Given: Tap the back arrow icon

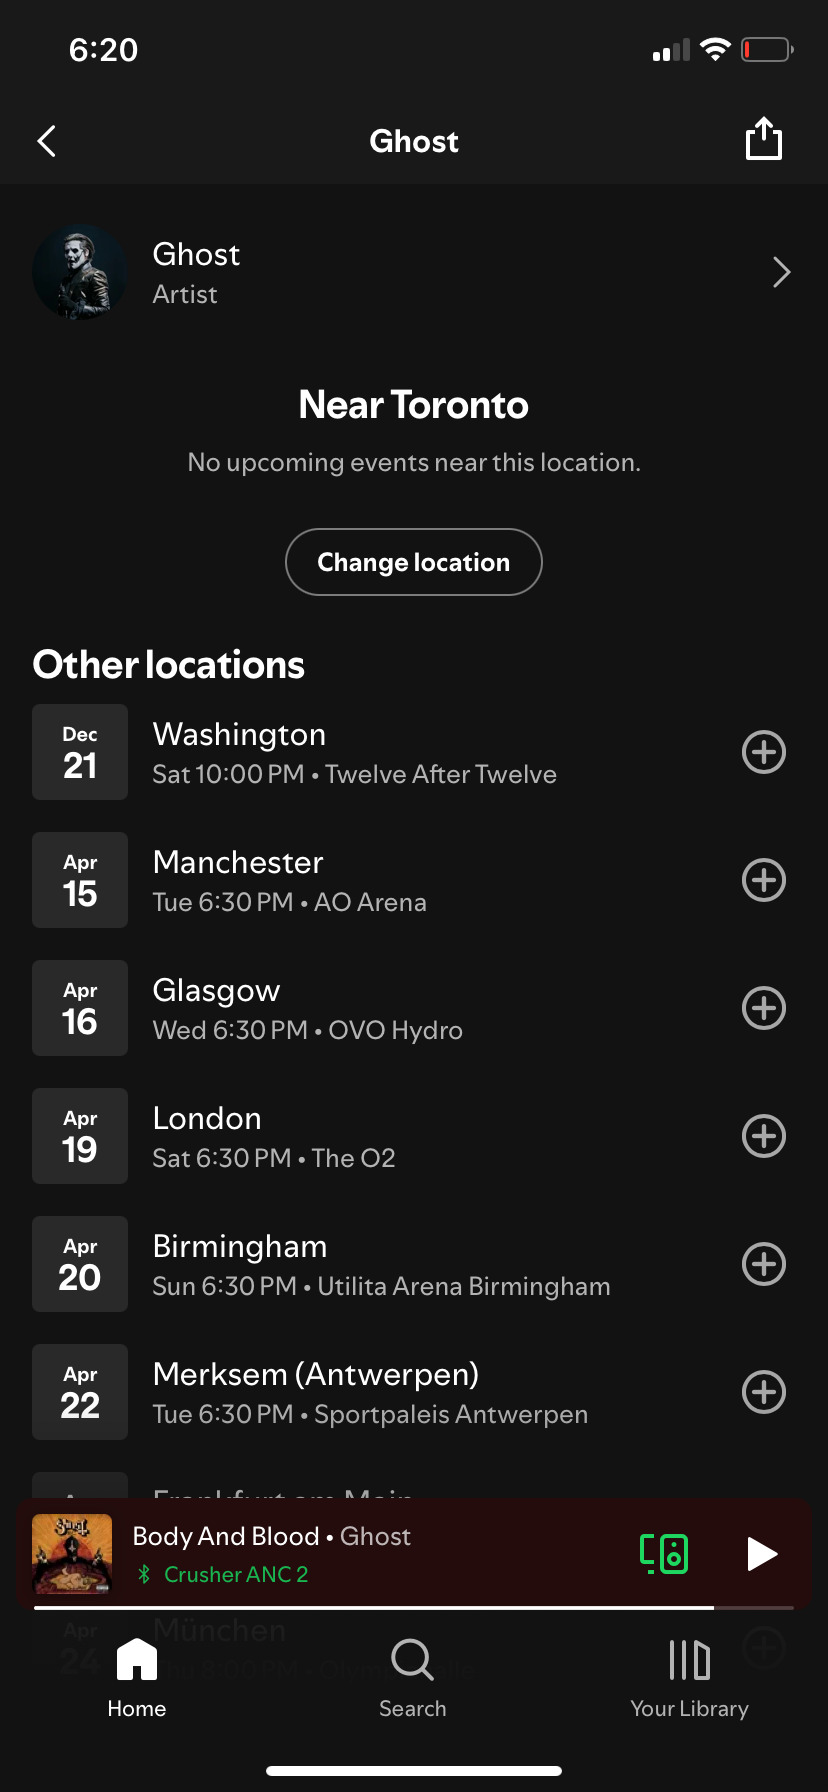Looking at the screenshot, I should point(46,141).
